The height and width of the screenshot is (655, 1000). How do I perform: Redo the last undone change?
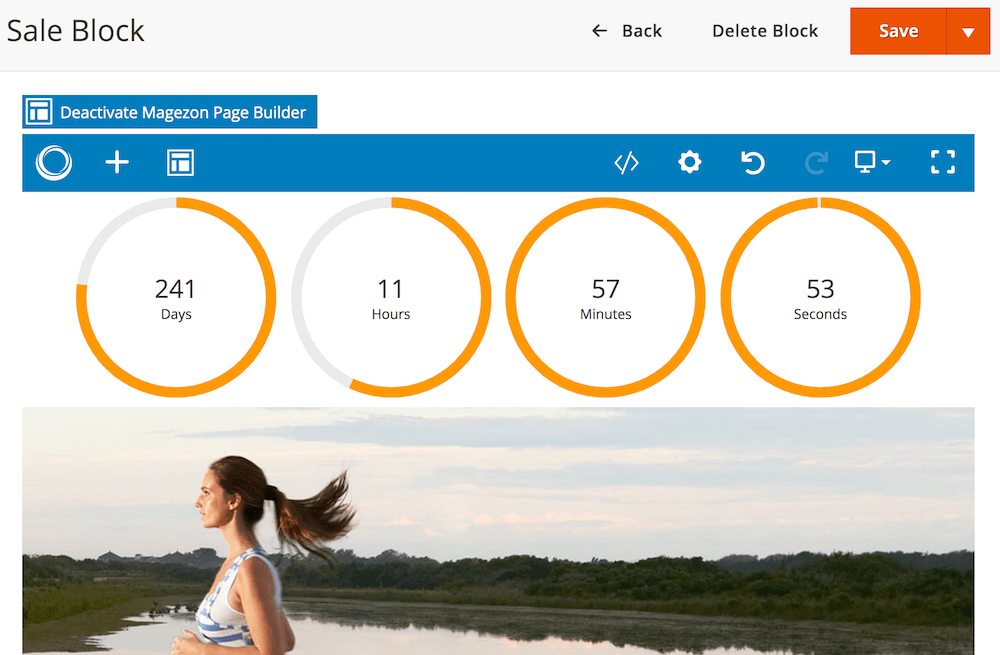816,163
